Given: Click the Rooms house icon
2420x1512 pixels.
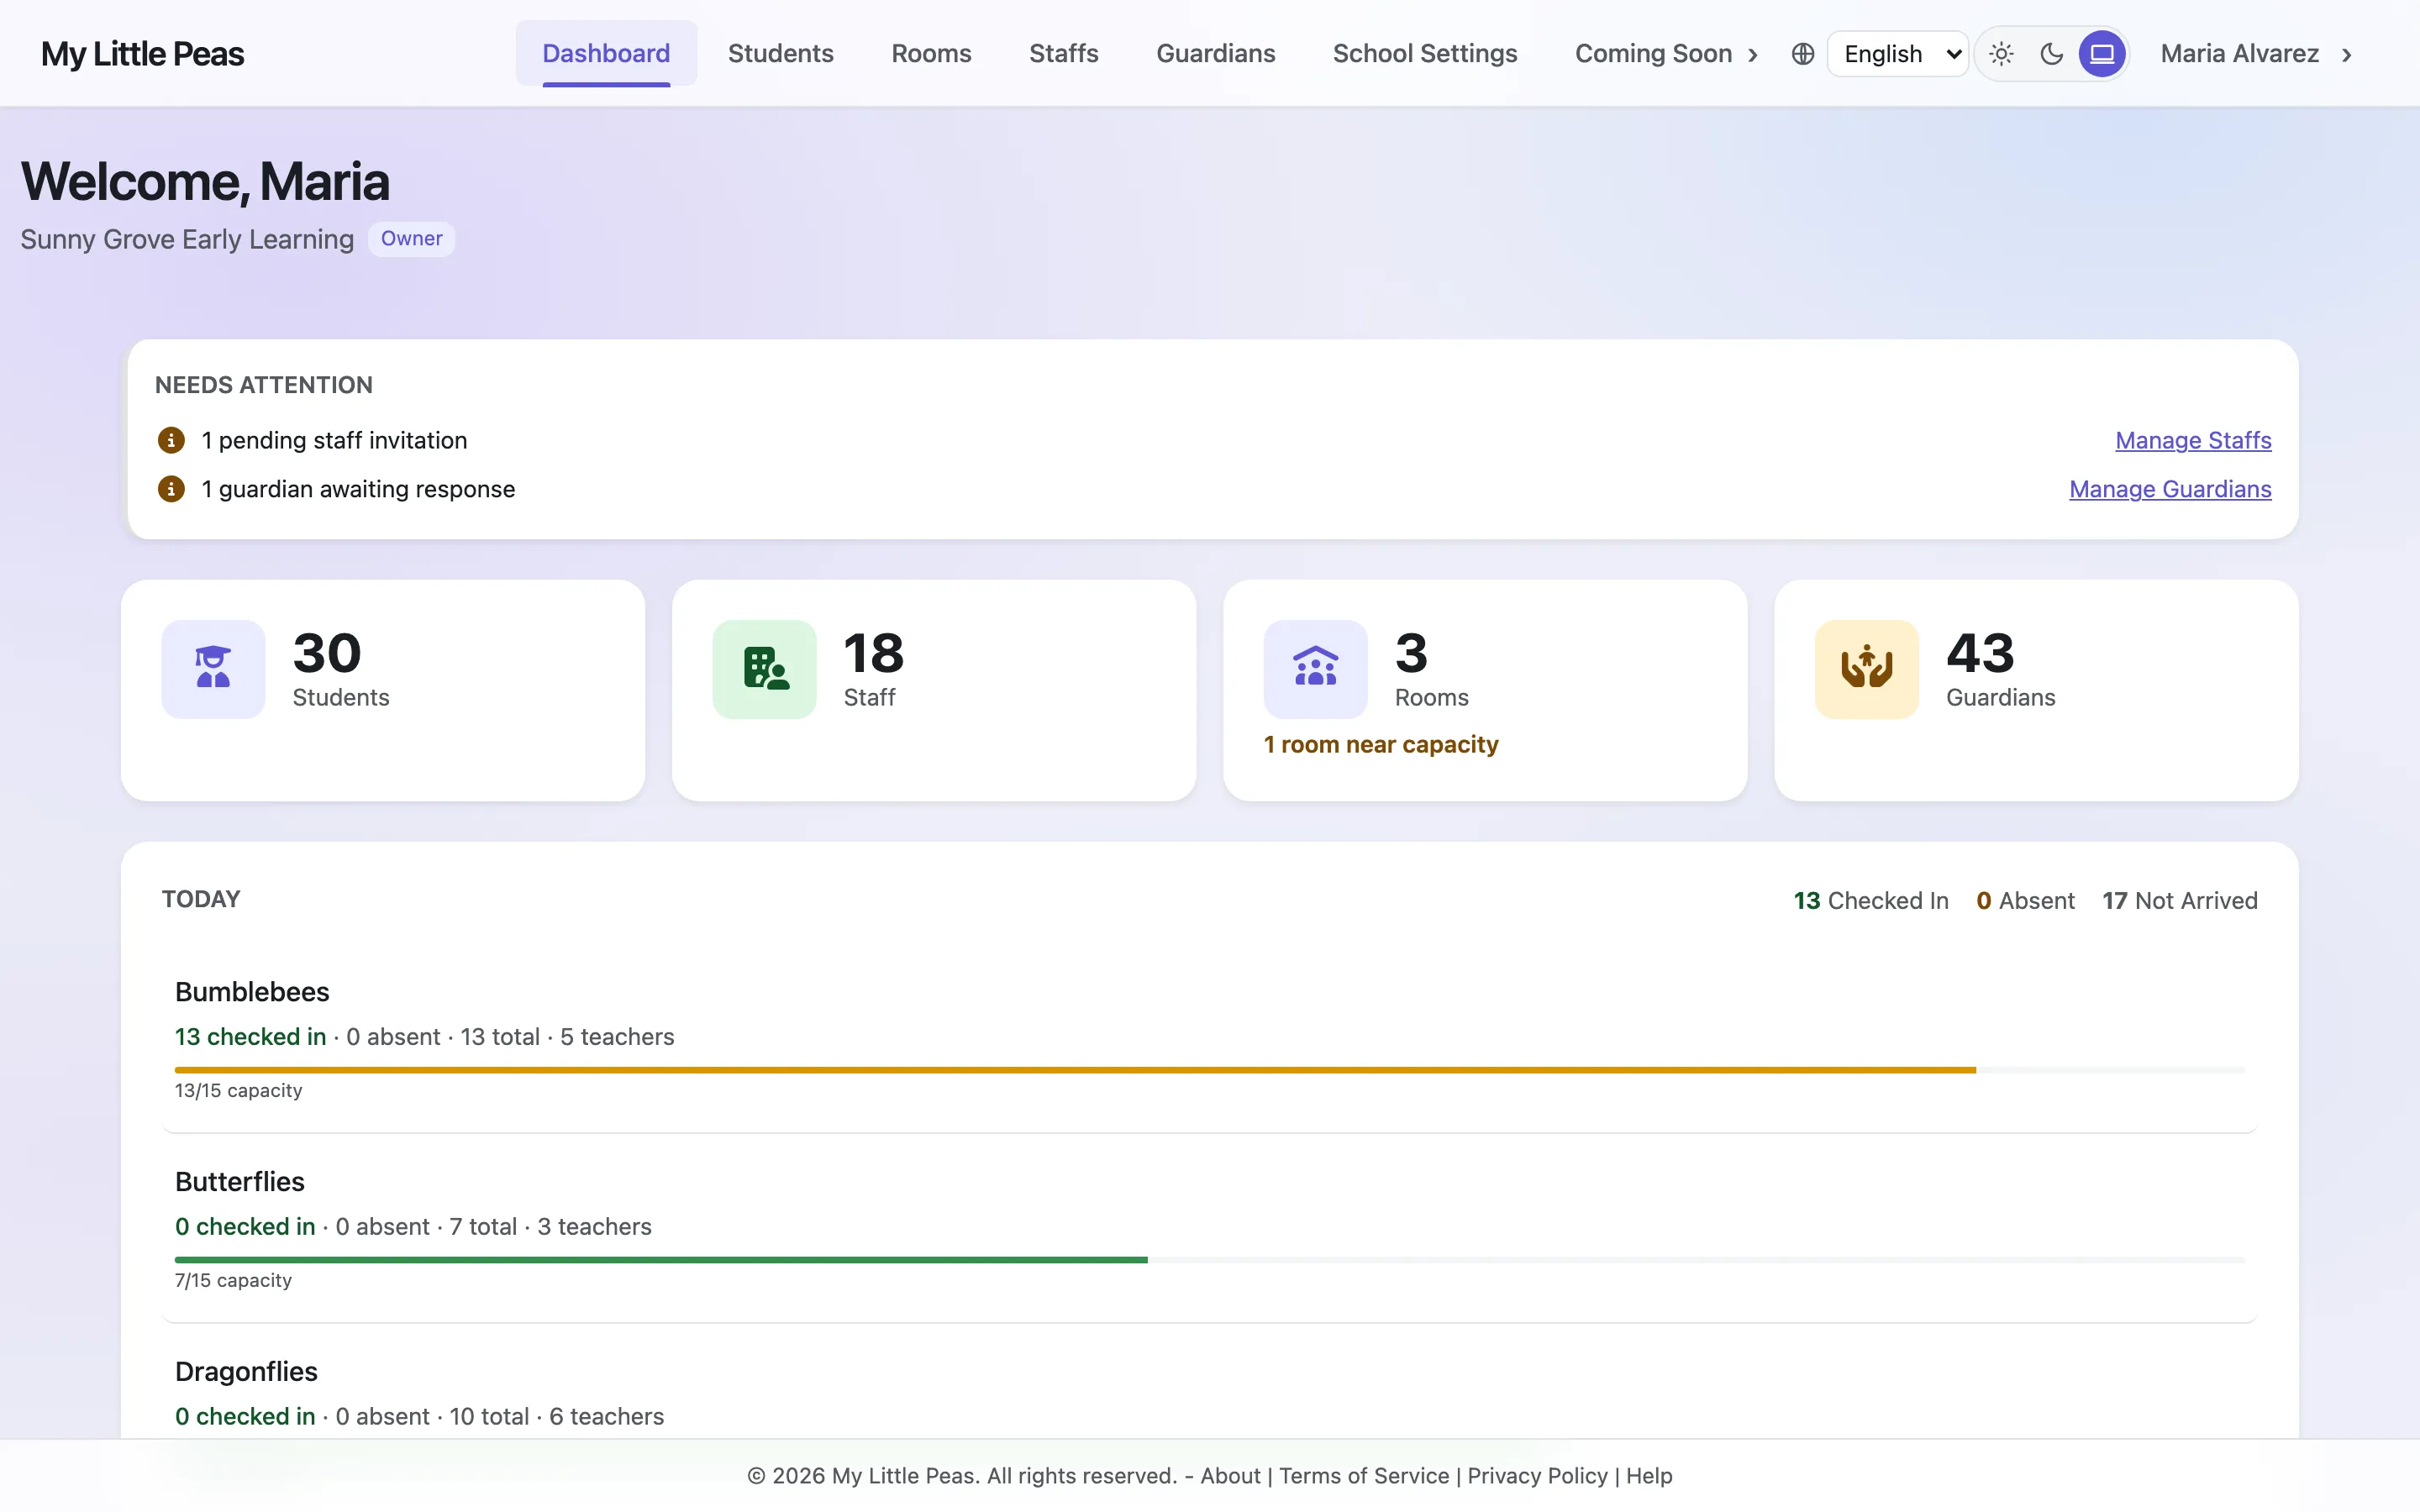Looking at the screenshot, I should [x=1316, y=668].
